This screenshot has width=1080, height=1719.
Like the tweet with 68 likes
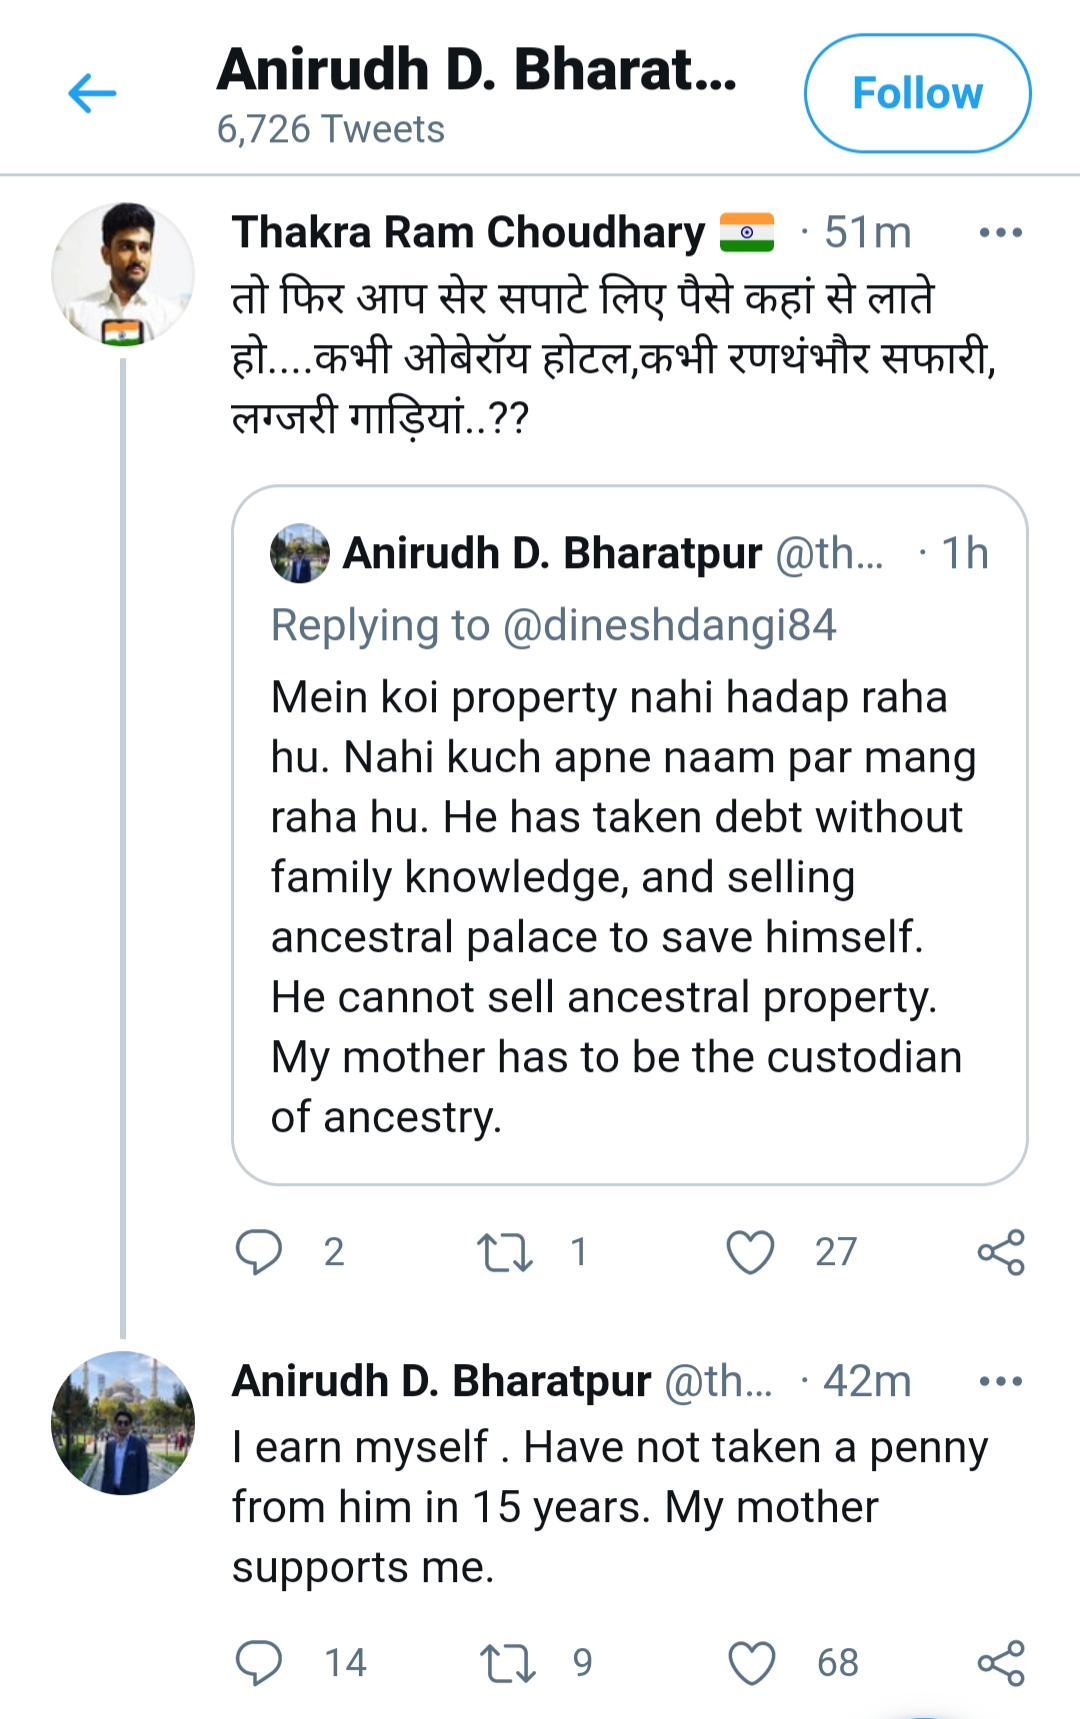click(x=751, y=1663)
